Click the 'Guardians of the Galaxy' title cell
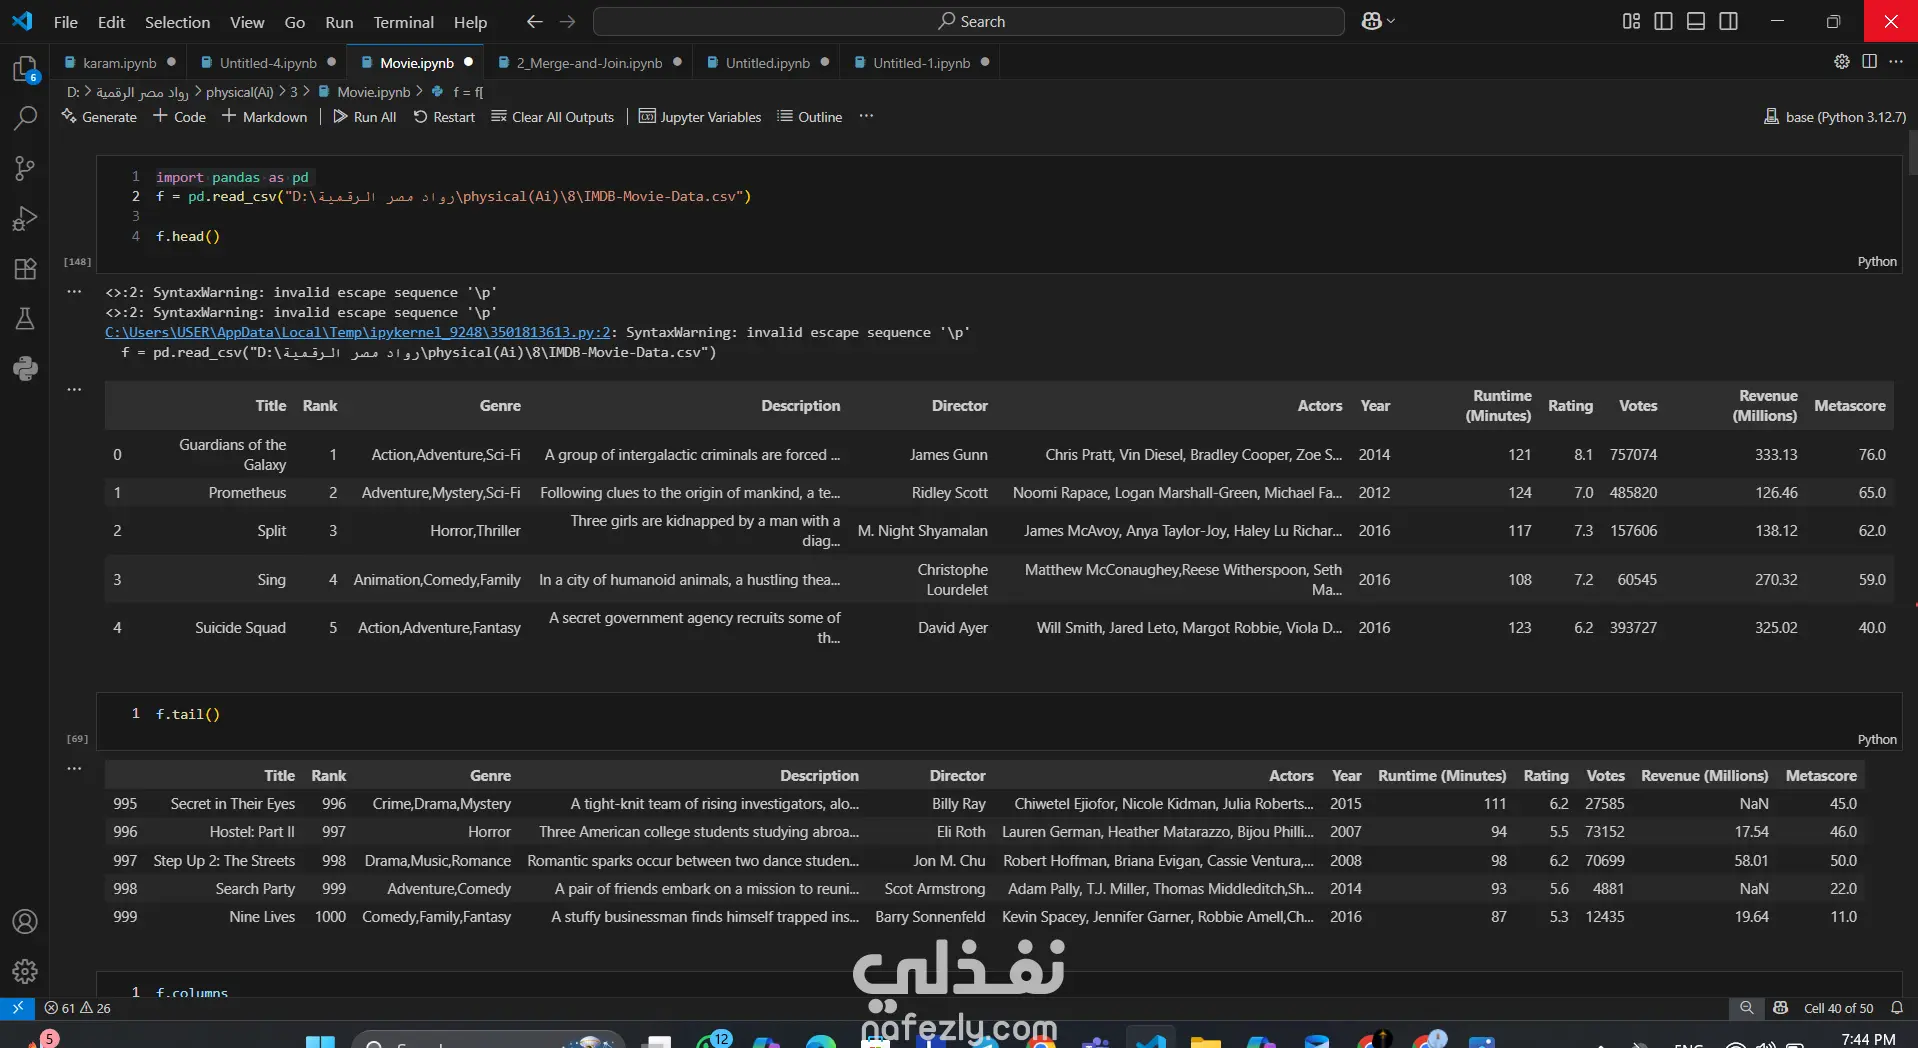This screenshot has width=1918, height=1048. click(x=232, y=455)
